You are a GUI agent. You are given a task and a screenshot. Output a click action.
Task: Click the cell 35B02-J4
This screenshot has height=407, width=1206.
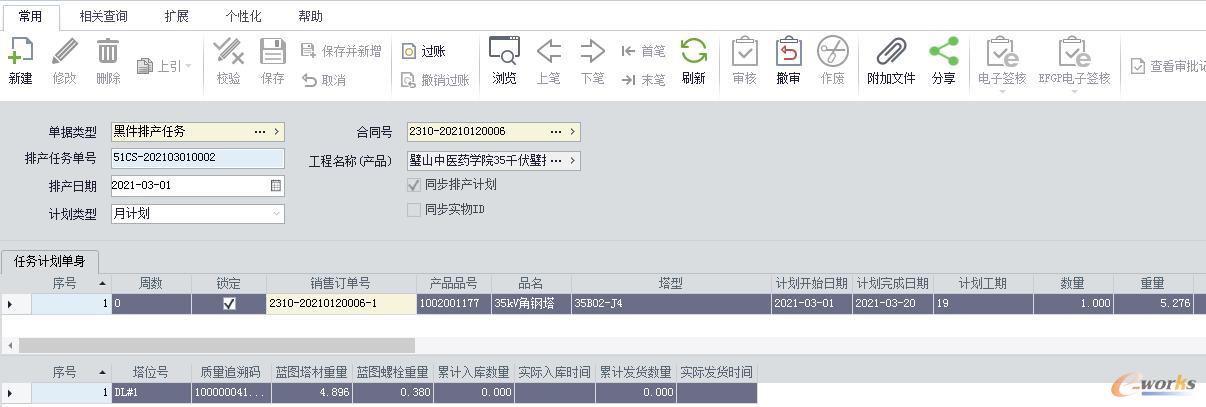671,304
